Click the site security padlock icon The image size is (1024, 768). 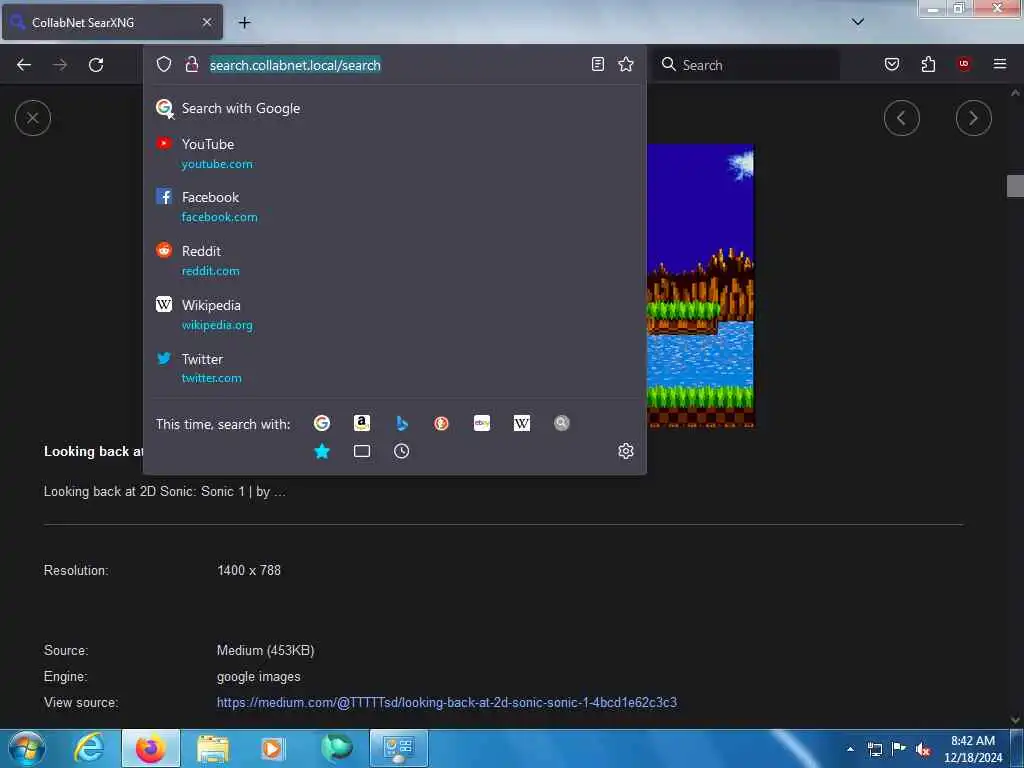(191, 64)
